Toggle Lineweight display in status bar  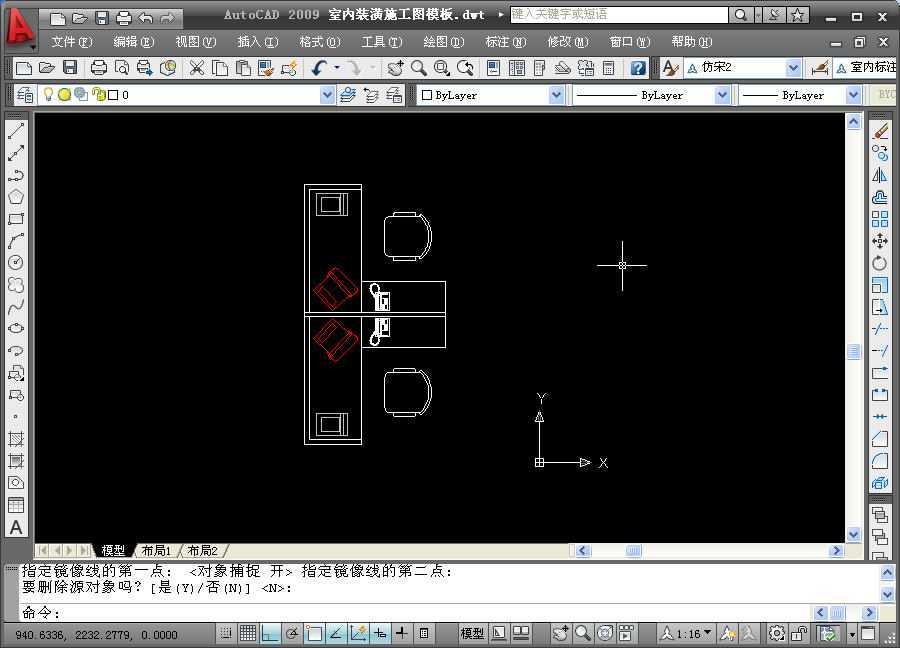tap(402, 633)
